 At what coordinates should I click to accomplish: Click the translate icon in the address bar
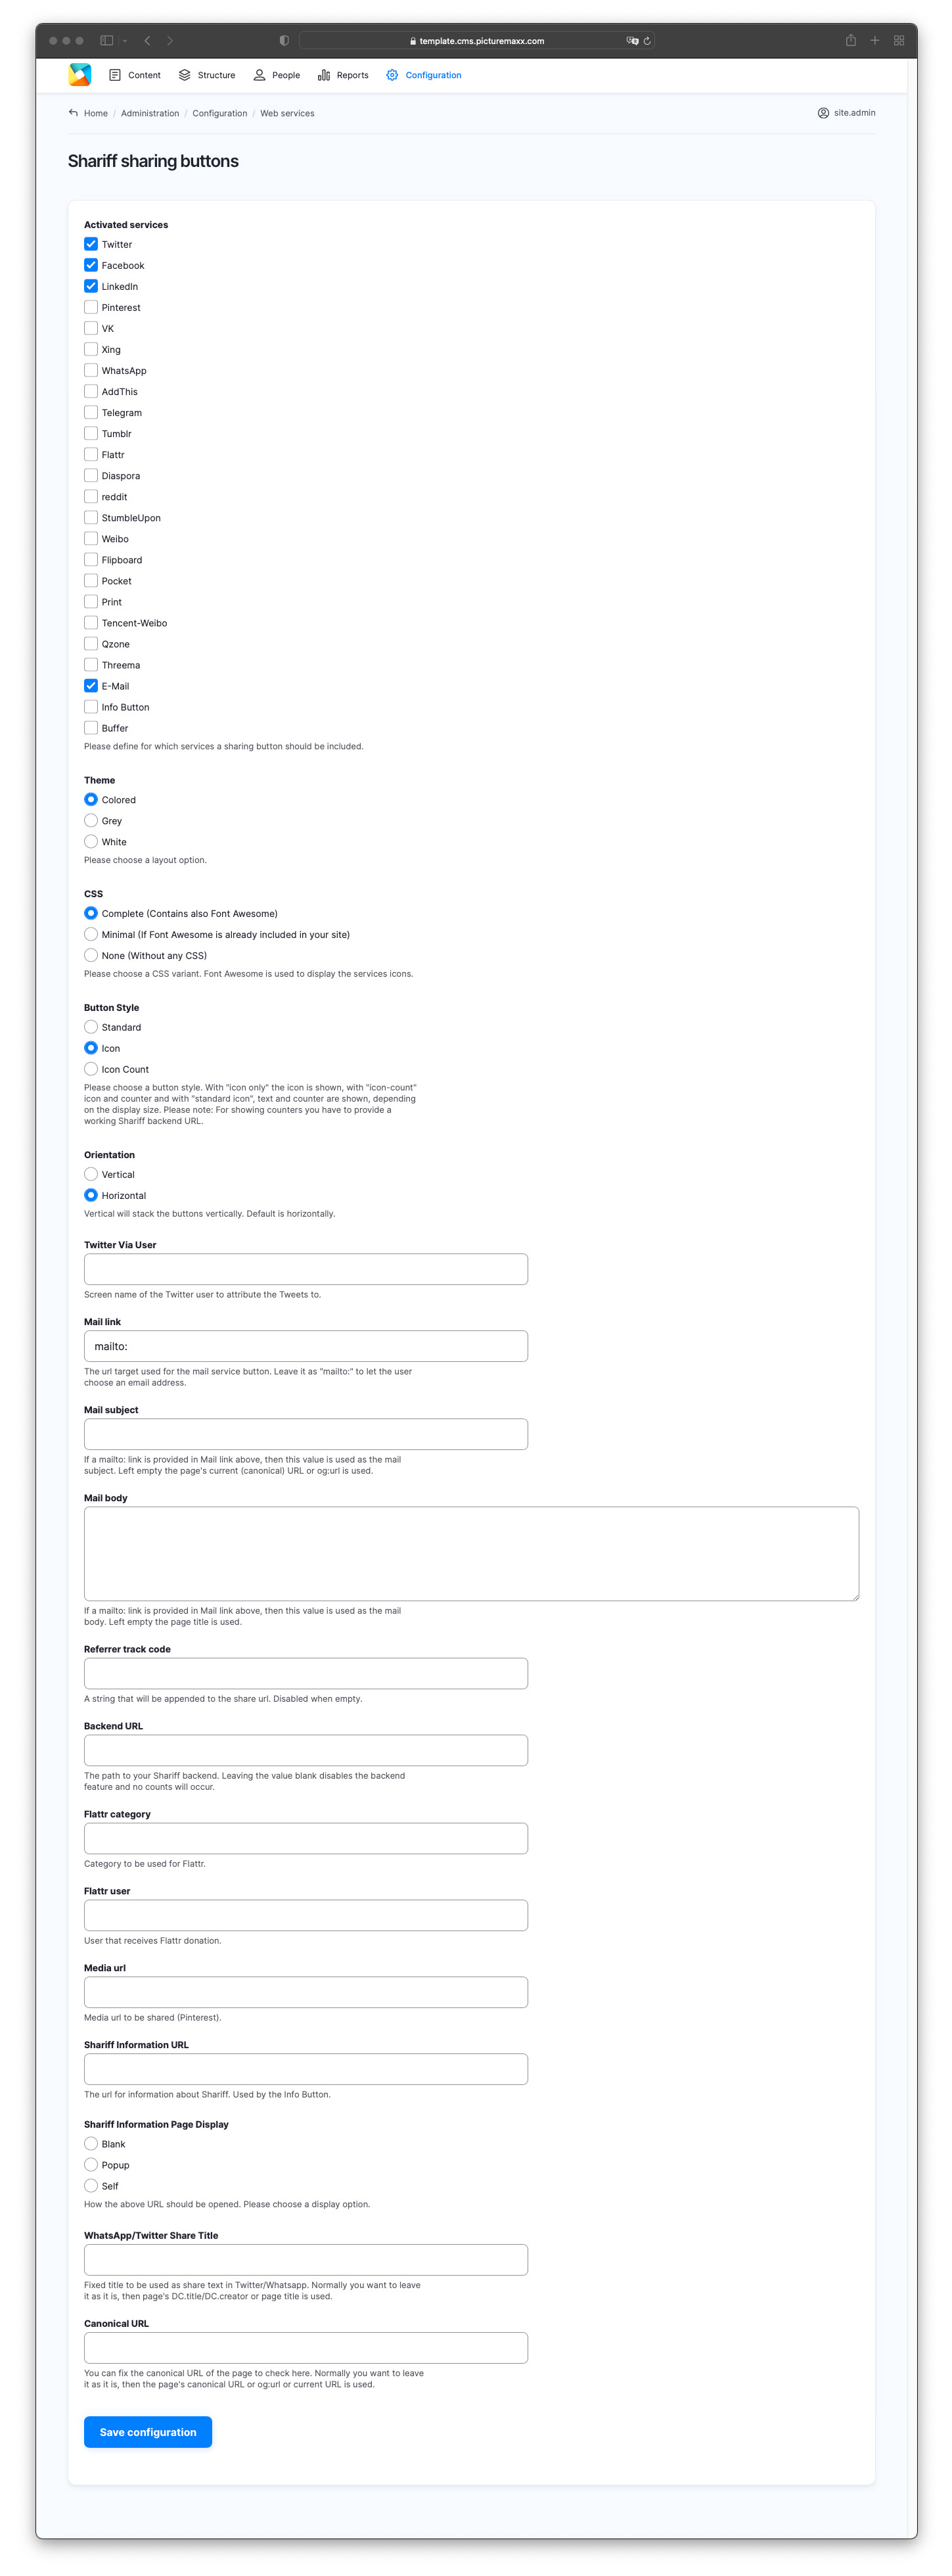(x=632, y=41)
